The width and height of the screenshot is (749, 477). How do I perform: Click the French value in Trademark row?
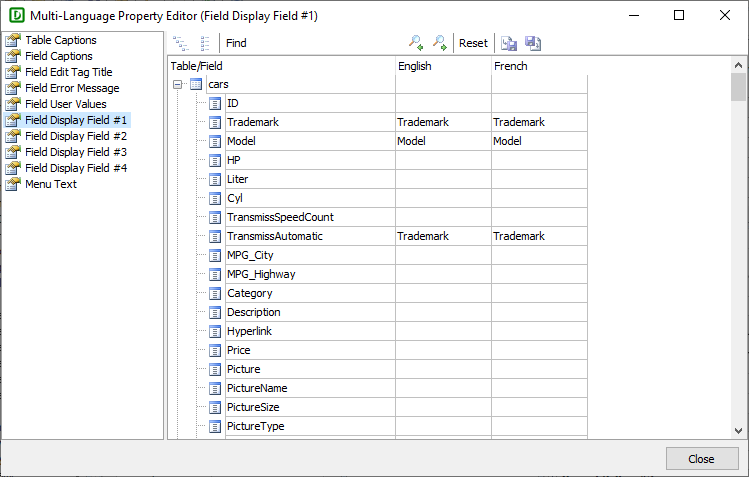[519, 122]
